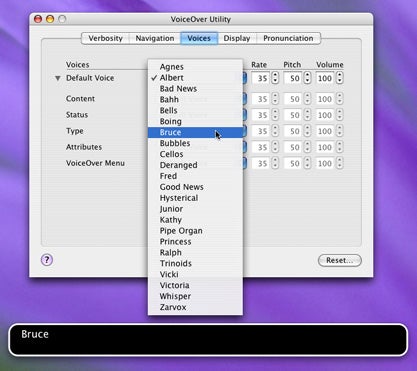Image resolution: width=417 pixels, height=371 pixels.
Task: Select Kathy from the voice menu
Action: 195,220
